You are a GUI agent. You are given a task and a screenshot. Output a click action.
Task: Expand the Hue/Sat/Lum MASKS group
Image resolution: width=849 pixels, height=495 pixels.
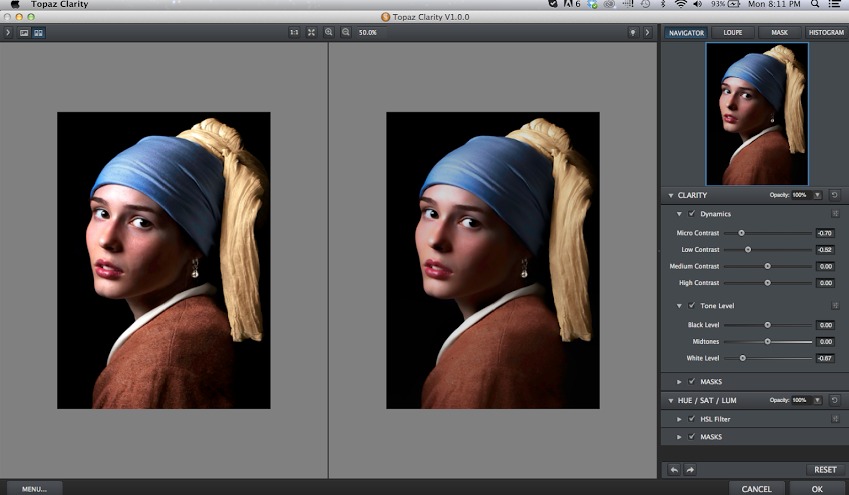(x=679, y=437)
